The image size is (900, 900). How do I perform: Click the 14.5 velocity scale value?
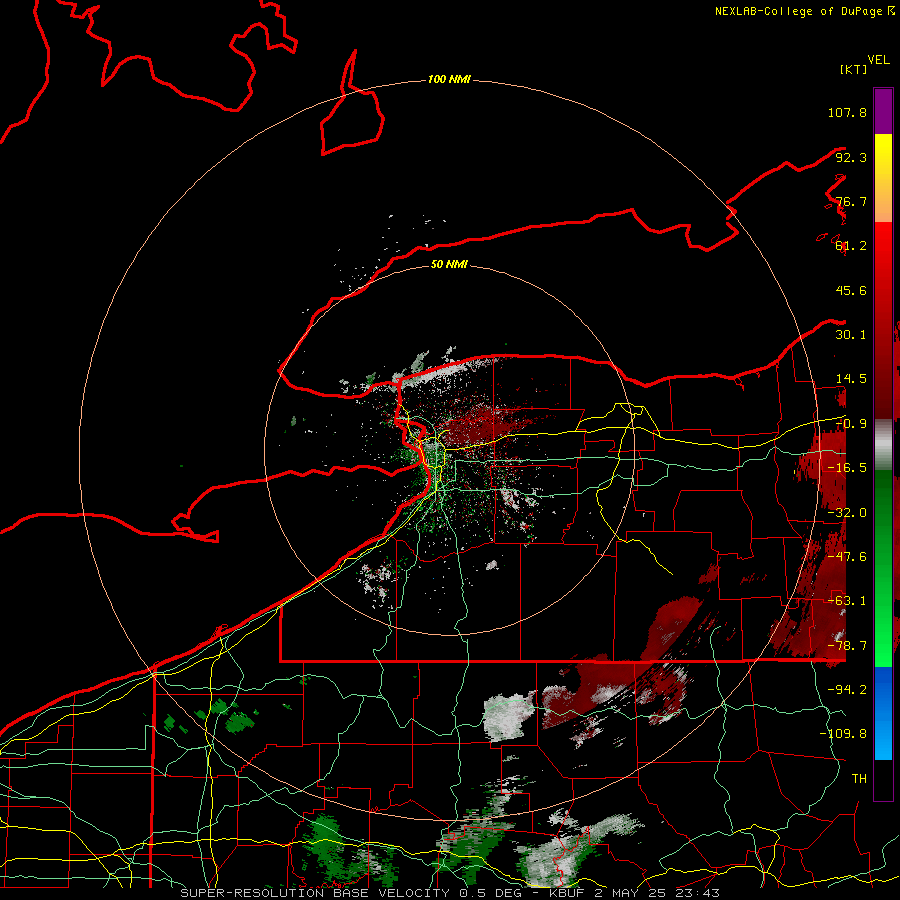(851, 379)
